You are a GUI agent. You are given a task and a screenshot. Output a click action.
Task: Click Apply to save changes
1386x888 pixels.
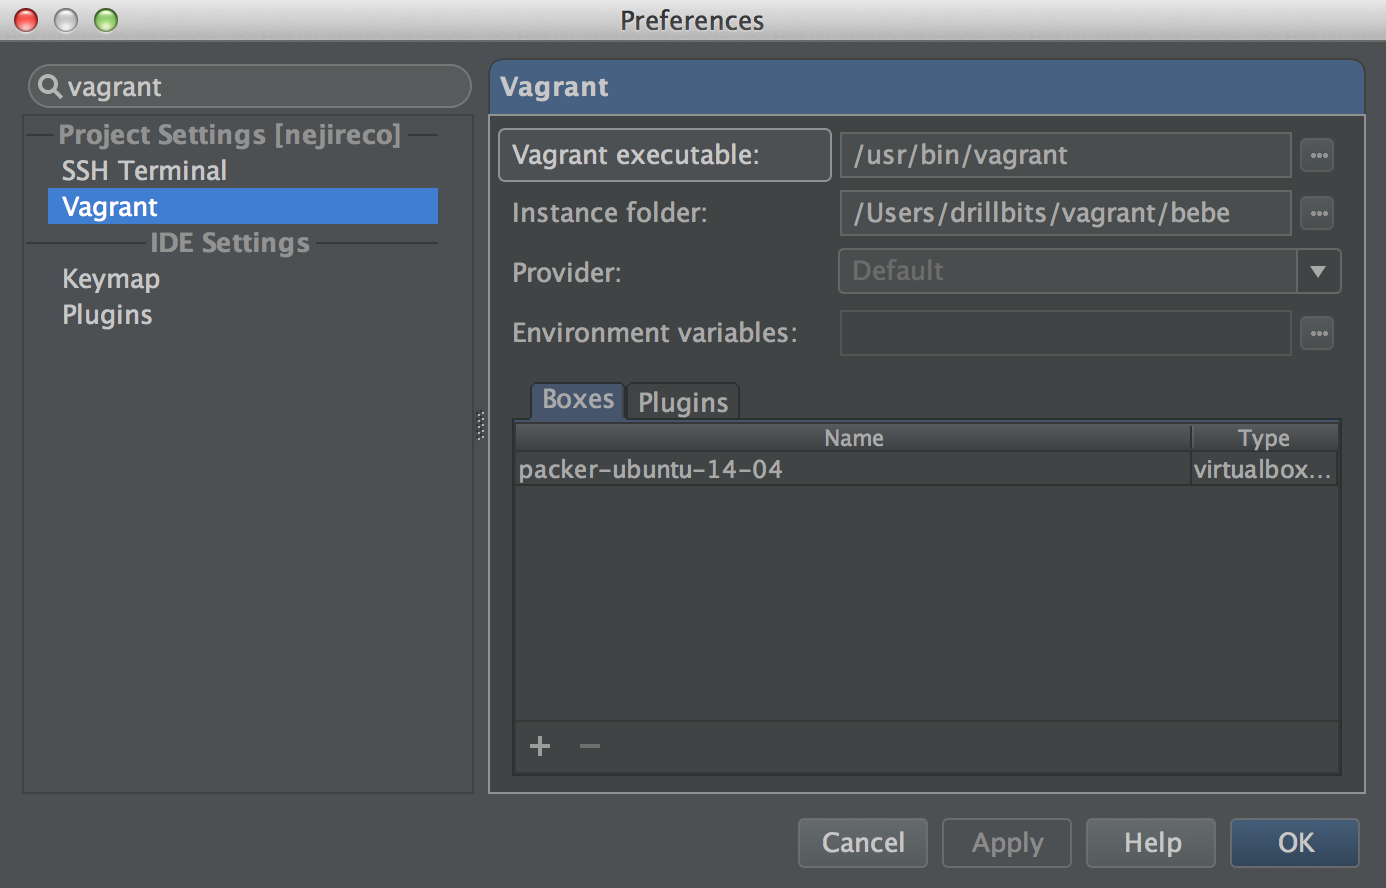pyautogui.click(x=1006, y=842)
